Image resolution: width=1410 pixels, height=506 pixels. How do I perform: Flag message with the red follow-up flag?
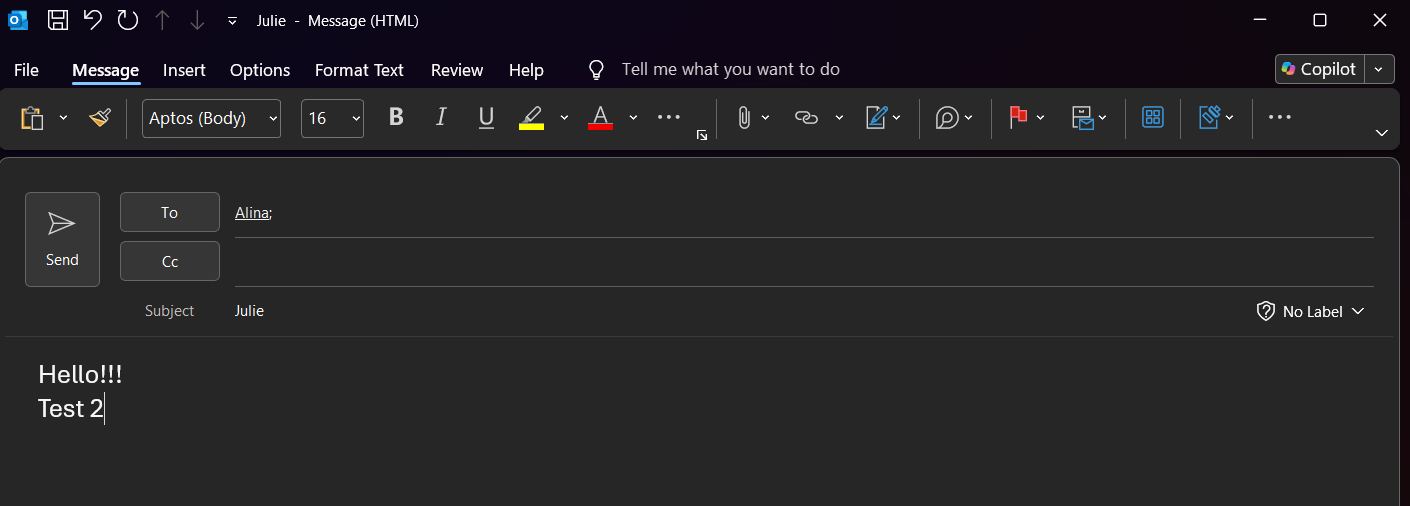[1018, 118]
